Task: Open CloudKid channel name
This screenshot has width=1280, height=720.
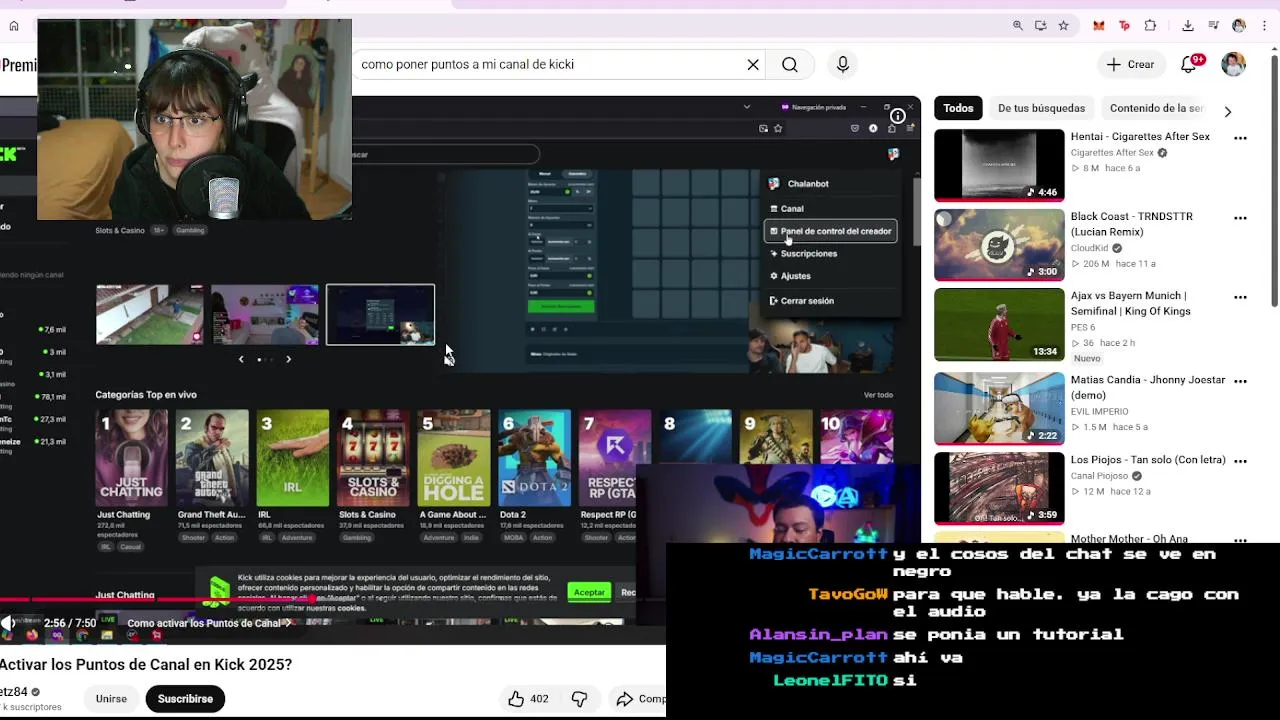Action: 1089,248
